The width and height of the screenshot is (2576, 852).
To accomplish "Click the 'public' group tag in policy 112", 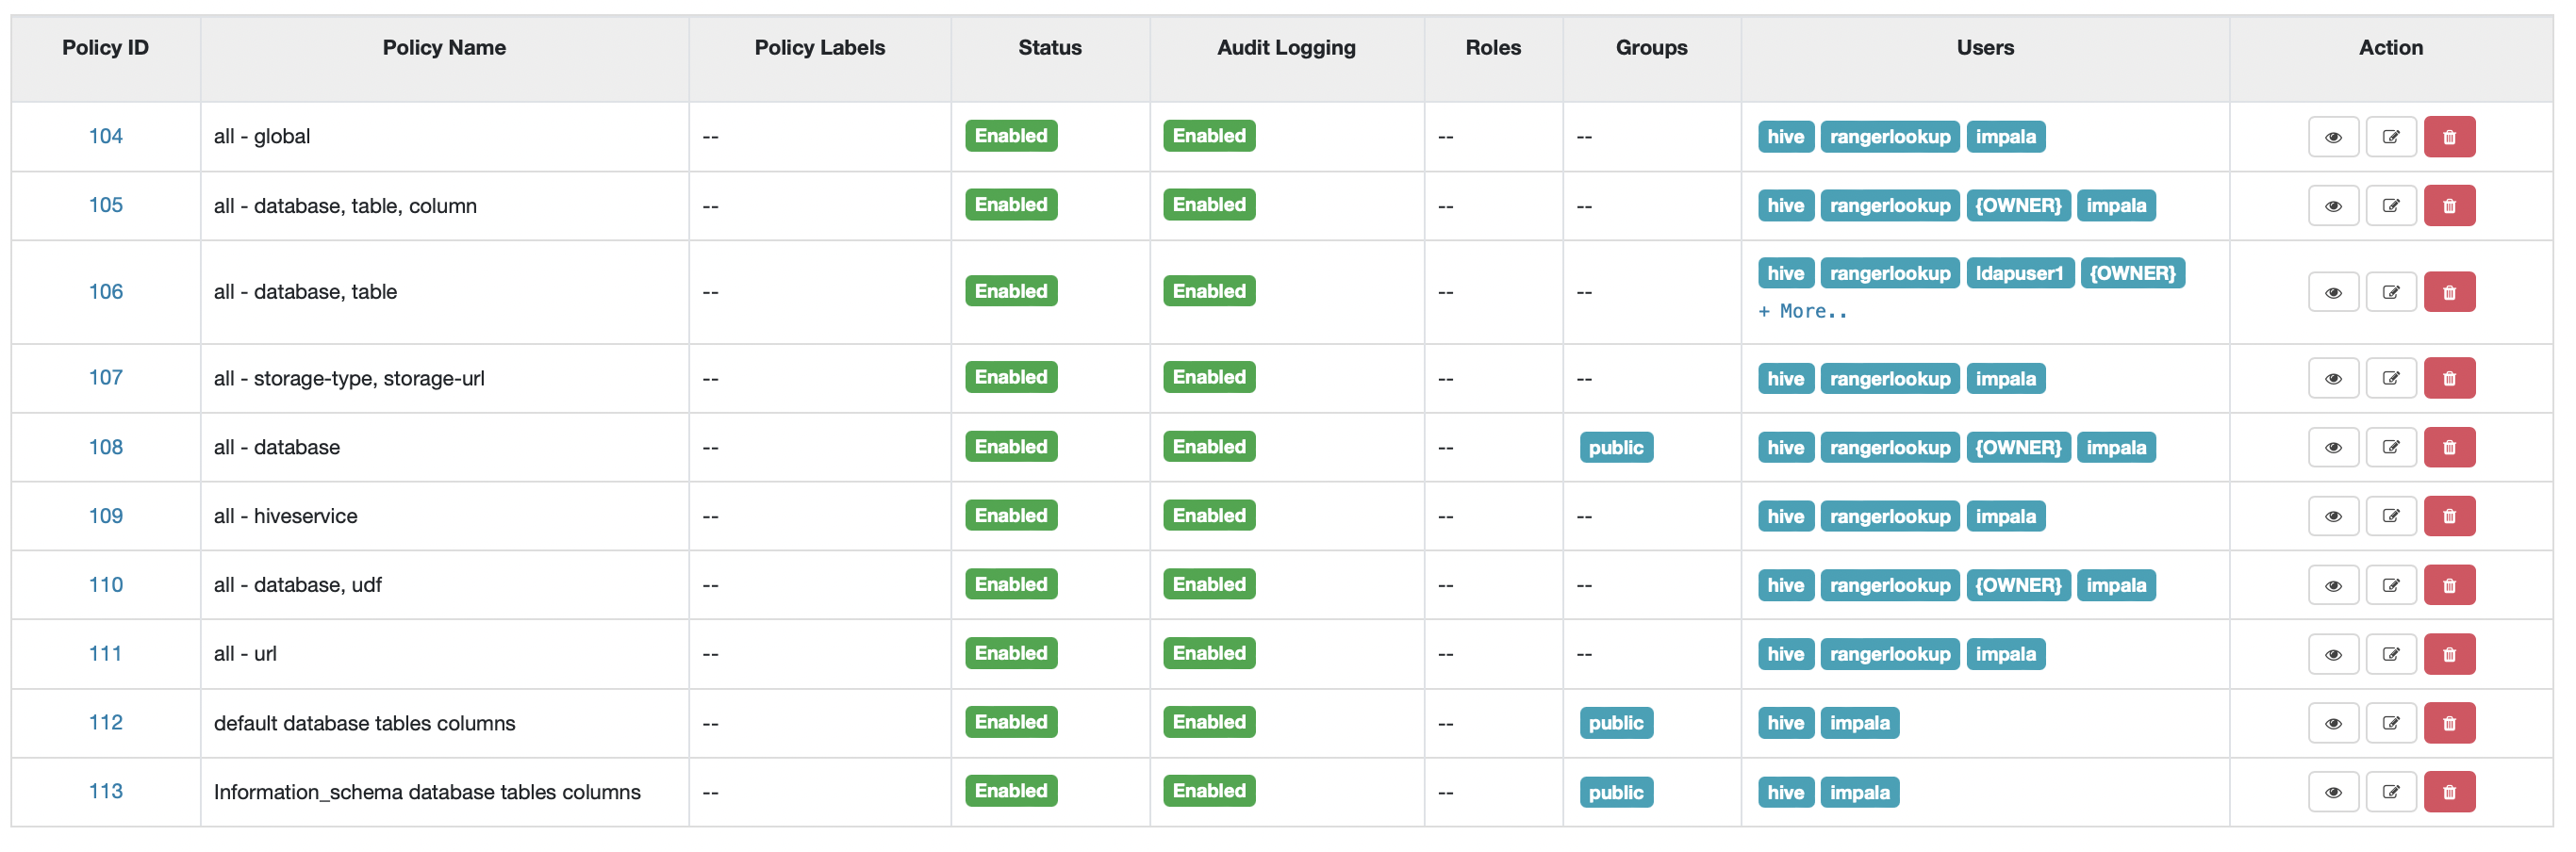I will 1615,723.
